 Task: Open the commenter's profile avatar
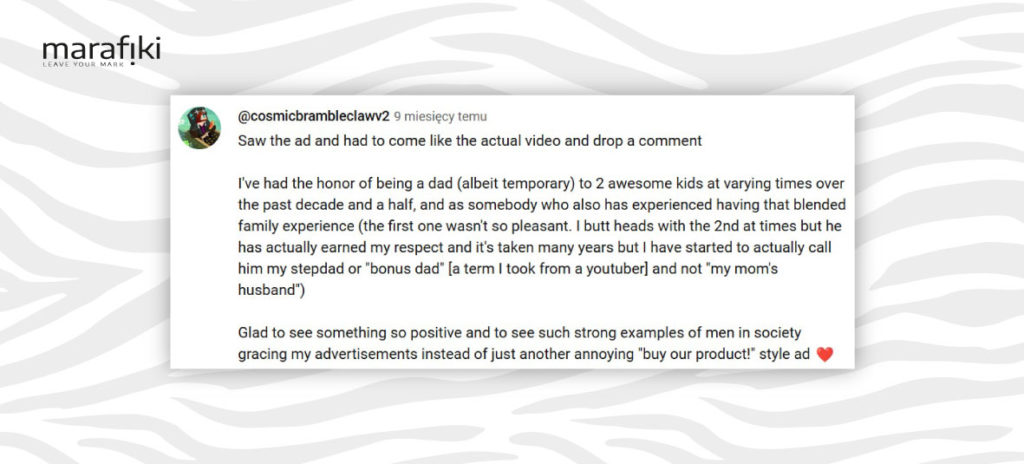coord(199,128)
